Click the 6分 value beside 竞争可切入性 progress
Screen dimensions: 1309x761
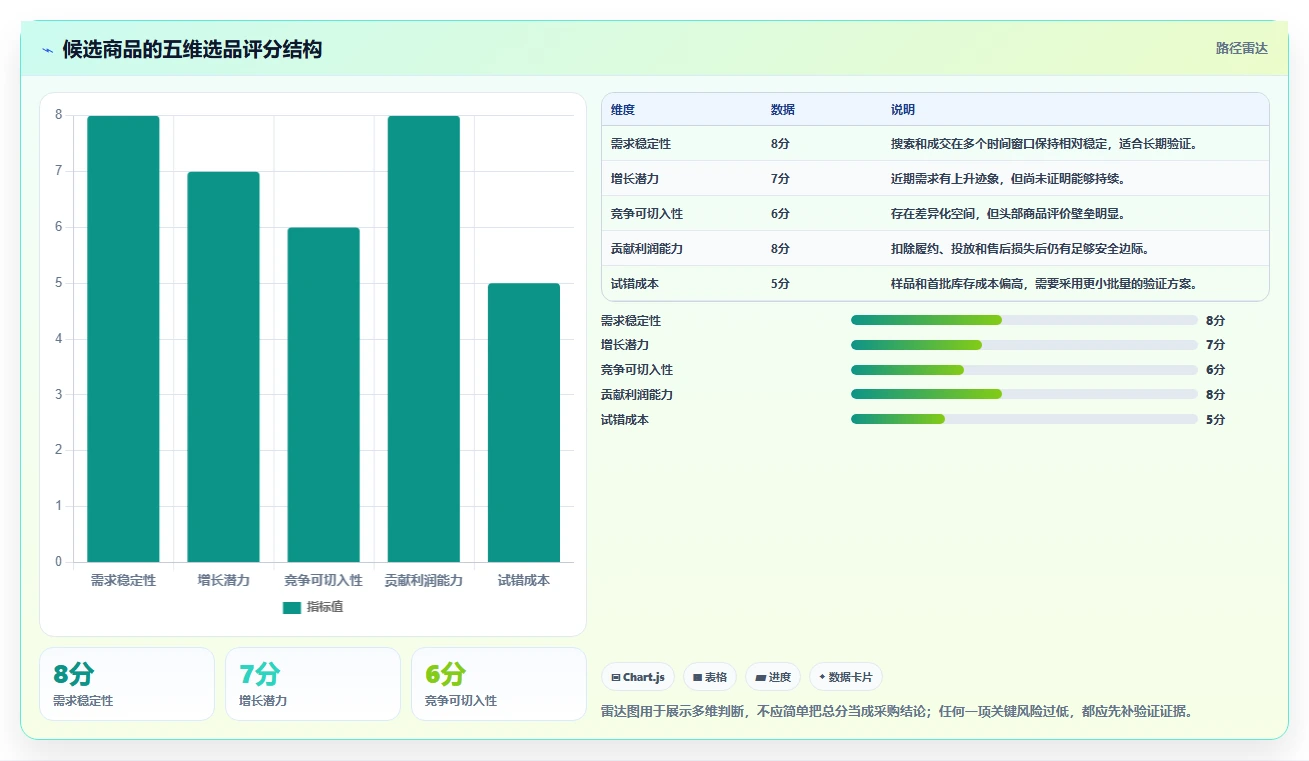(x=1215, y=370)
